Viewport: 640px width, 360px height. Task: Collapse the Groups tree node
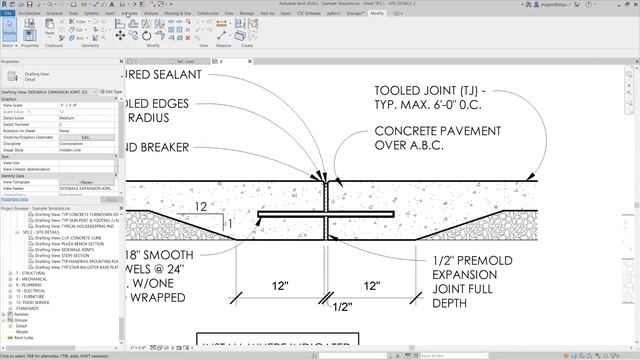4,320
